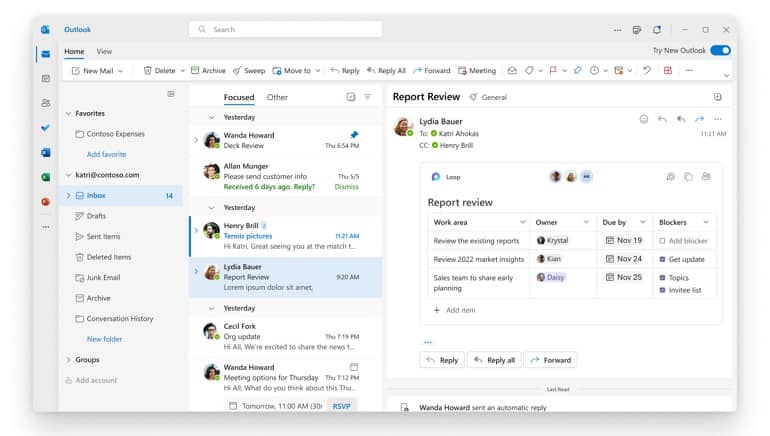Open the Calendar icon in left rail
Image resolution: width=770 pixels, height=436 pixels.
(46, 79)
